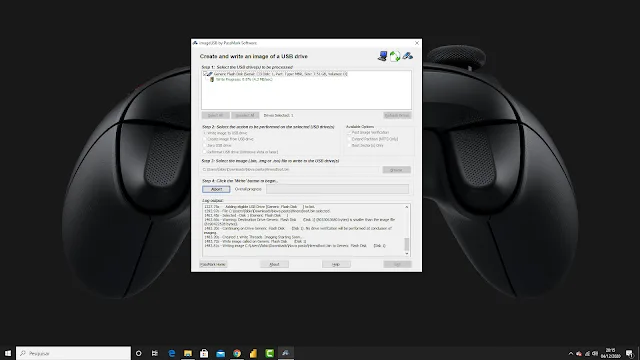Click the Help button

coord(336,264)
